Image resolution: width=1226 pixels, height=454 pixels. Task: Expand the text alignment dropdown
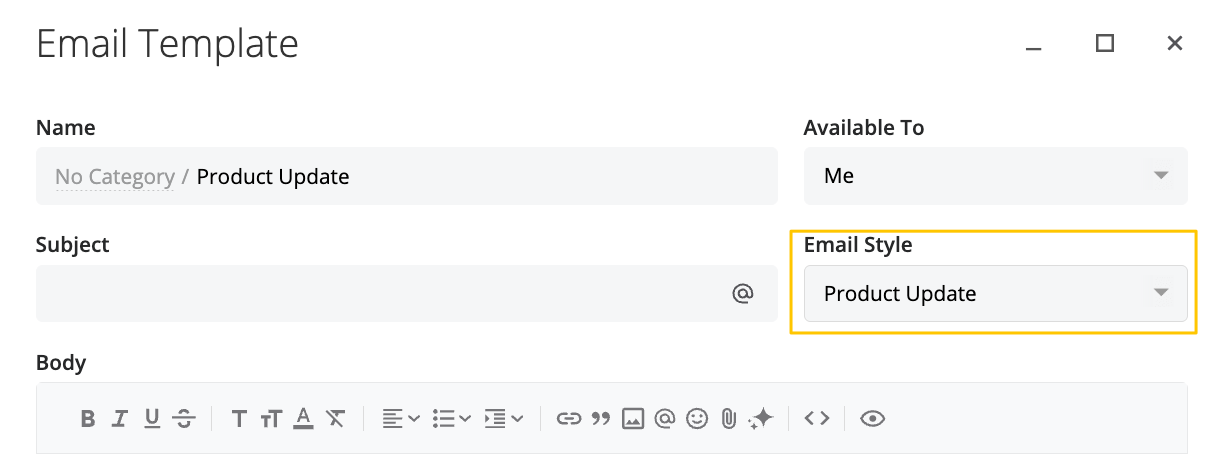tap(401, 419)
